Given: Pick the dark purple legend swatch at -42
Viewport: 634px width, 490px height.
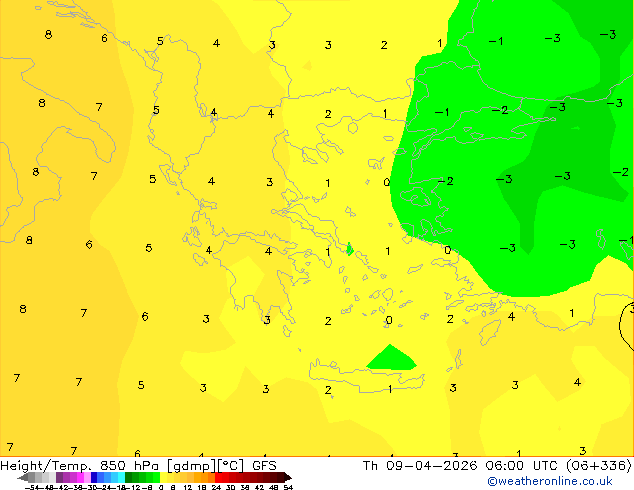Looking at the screenshot, I should point(59,477).
